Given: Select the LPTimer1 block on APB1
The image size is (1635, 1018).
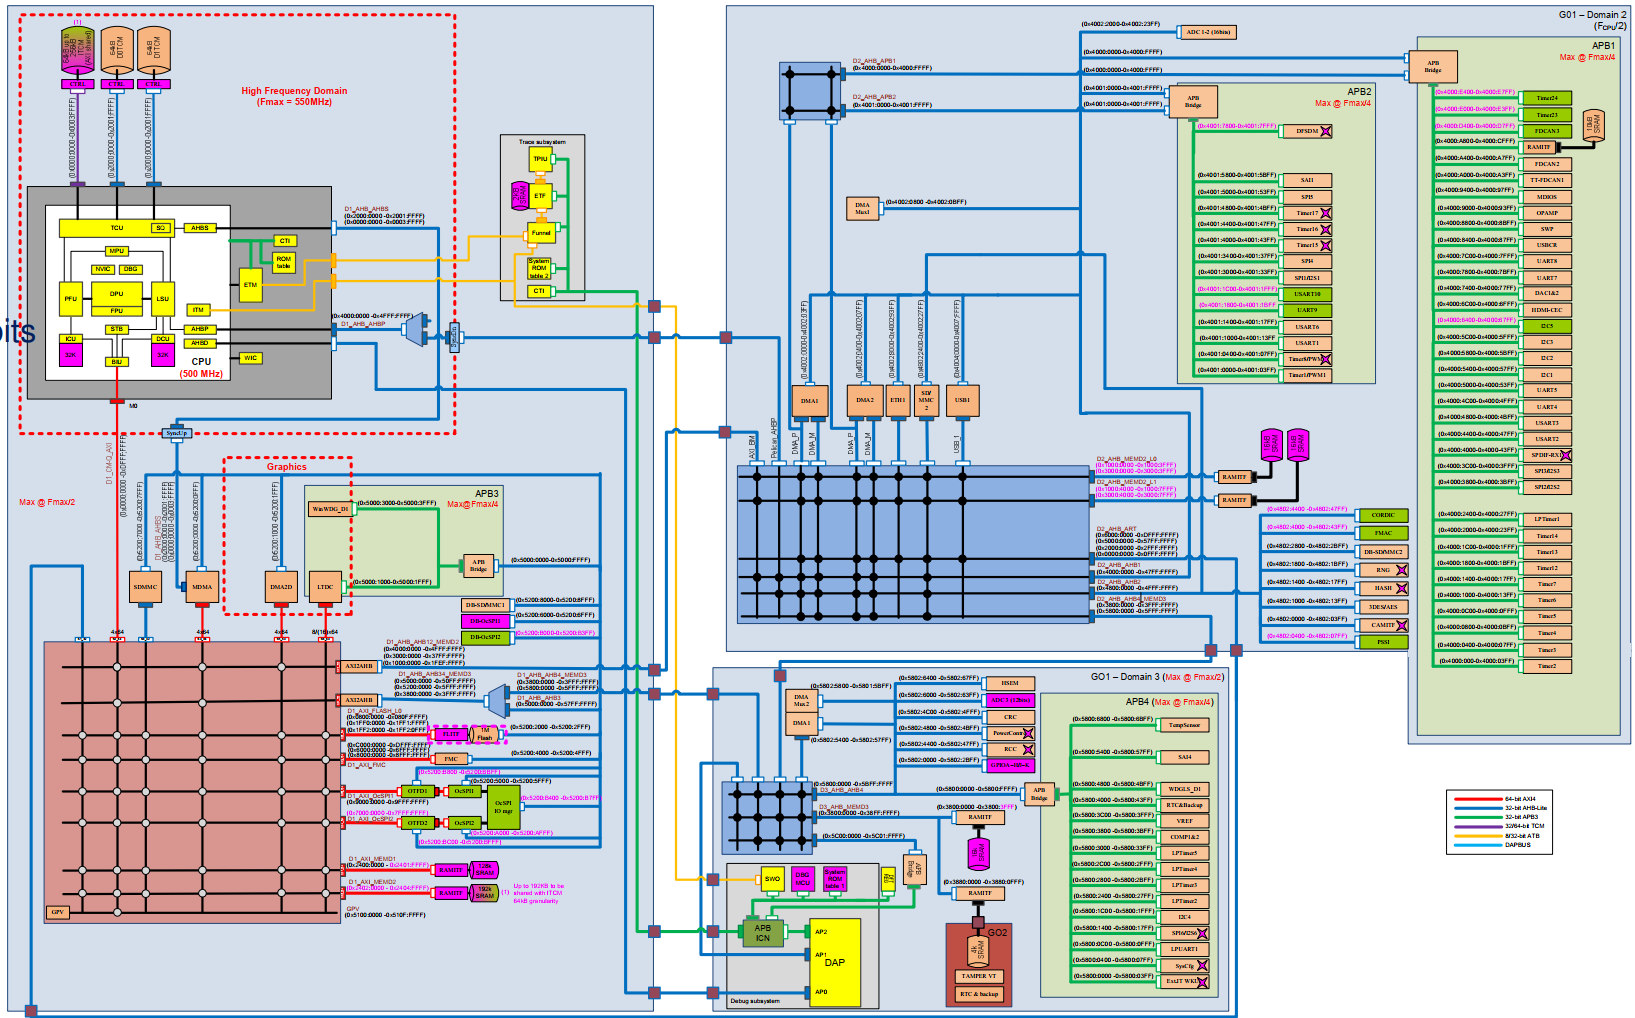Looking at the screenshot, I should point(1547,519).
